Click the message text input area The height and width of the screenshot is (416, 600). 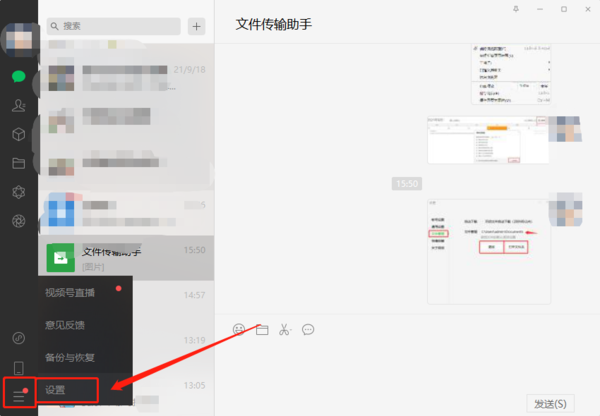click(407, 365)
